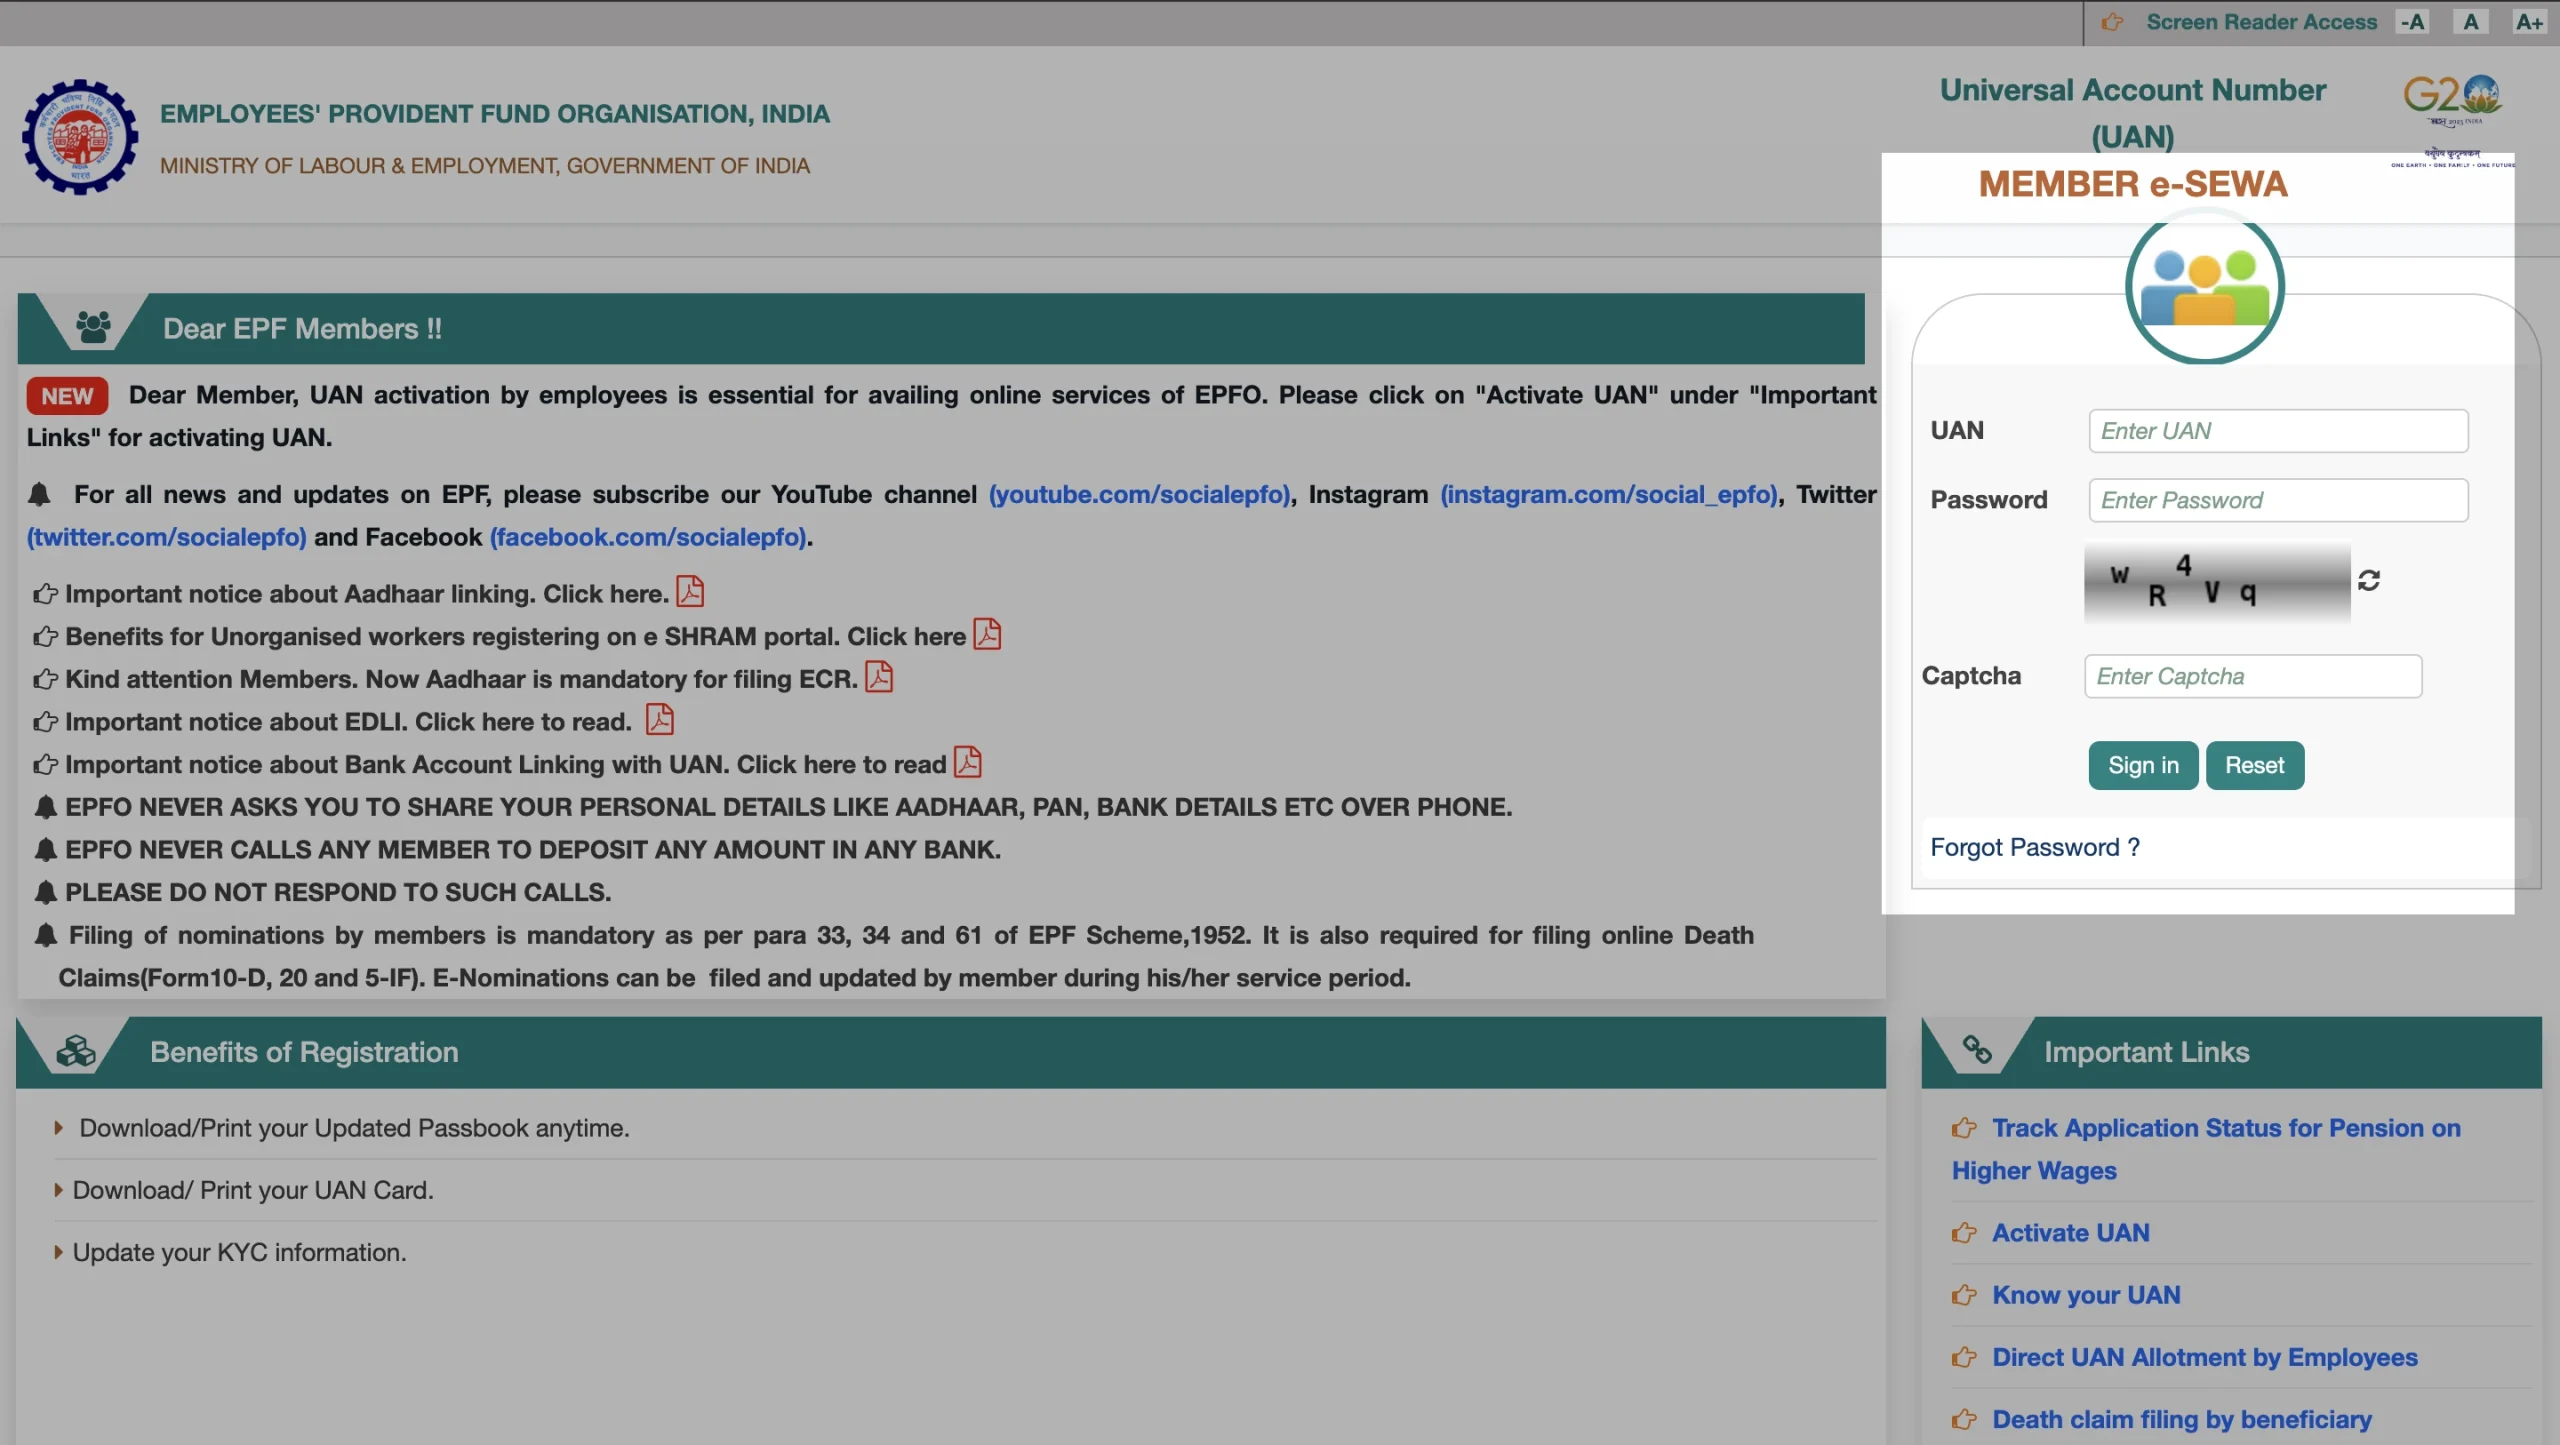Open the Activate UAN link
The width and height of the screenshot is (2560, 1445).
point(2070,1233)
